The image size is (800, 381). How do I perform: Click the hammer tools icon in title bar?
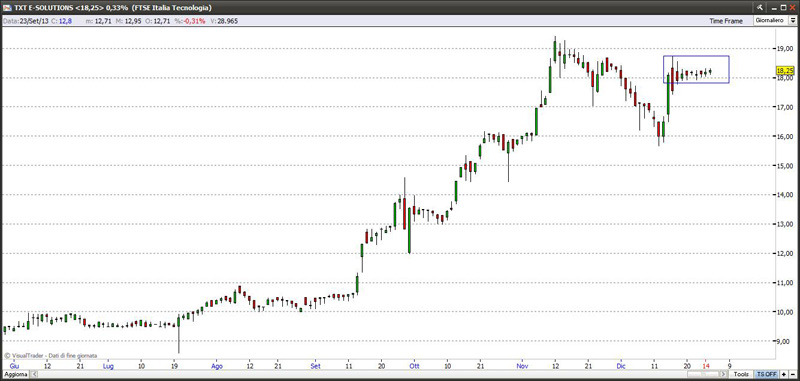pos(760,7)
